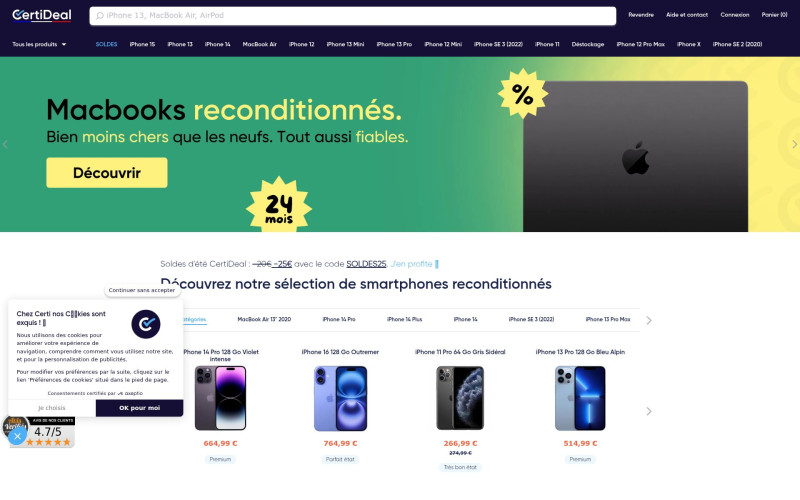Close the customer reviews badge
The image size is (800, 500).
pos(17,436)
